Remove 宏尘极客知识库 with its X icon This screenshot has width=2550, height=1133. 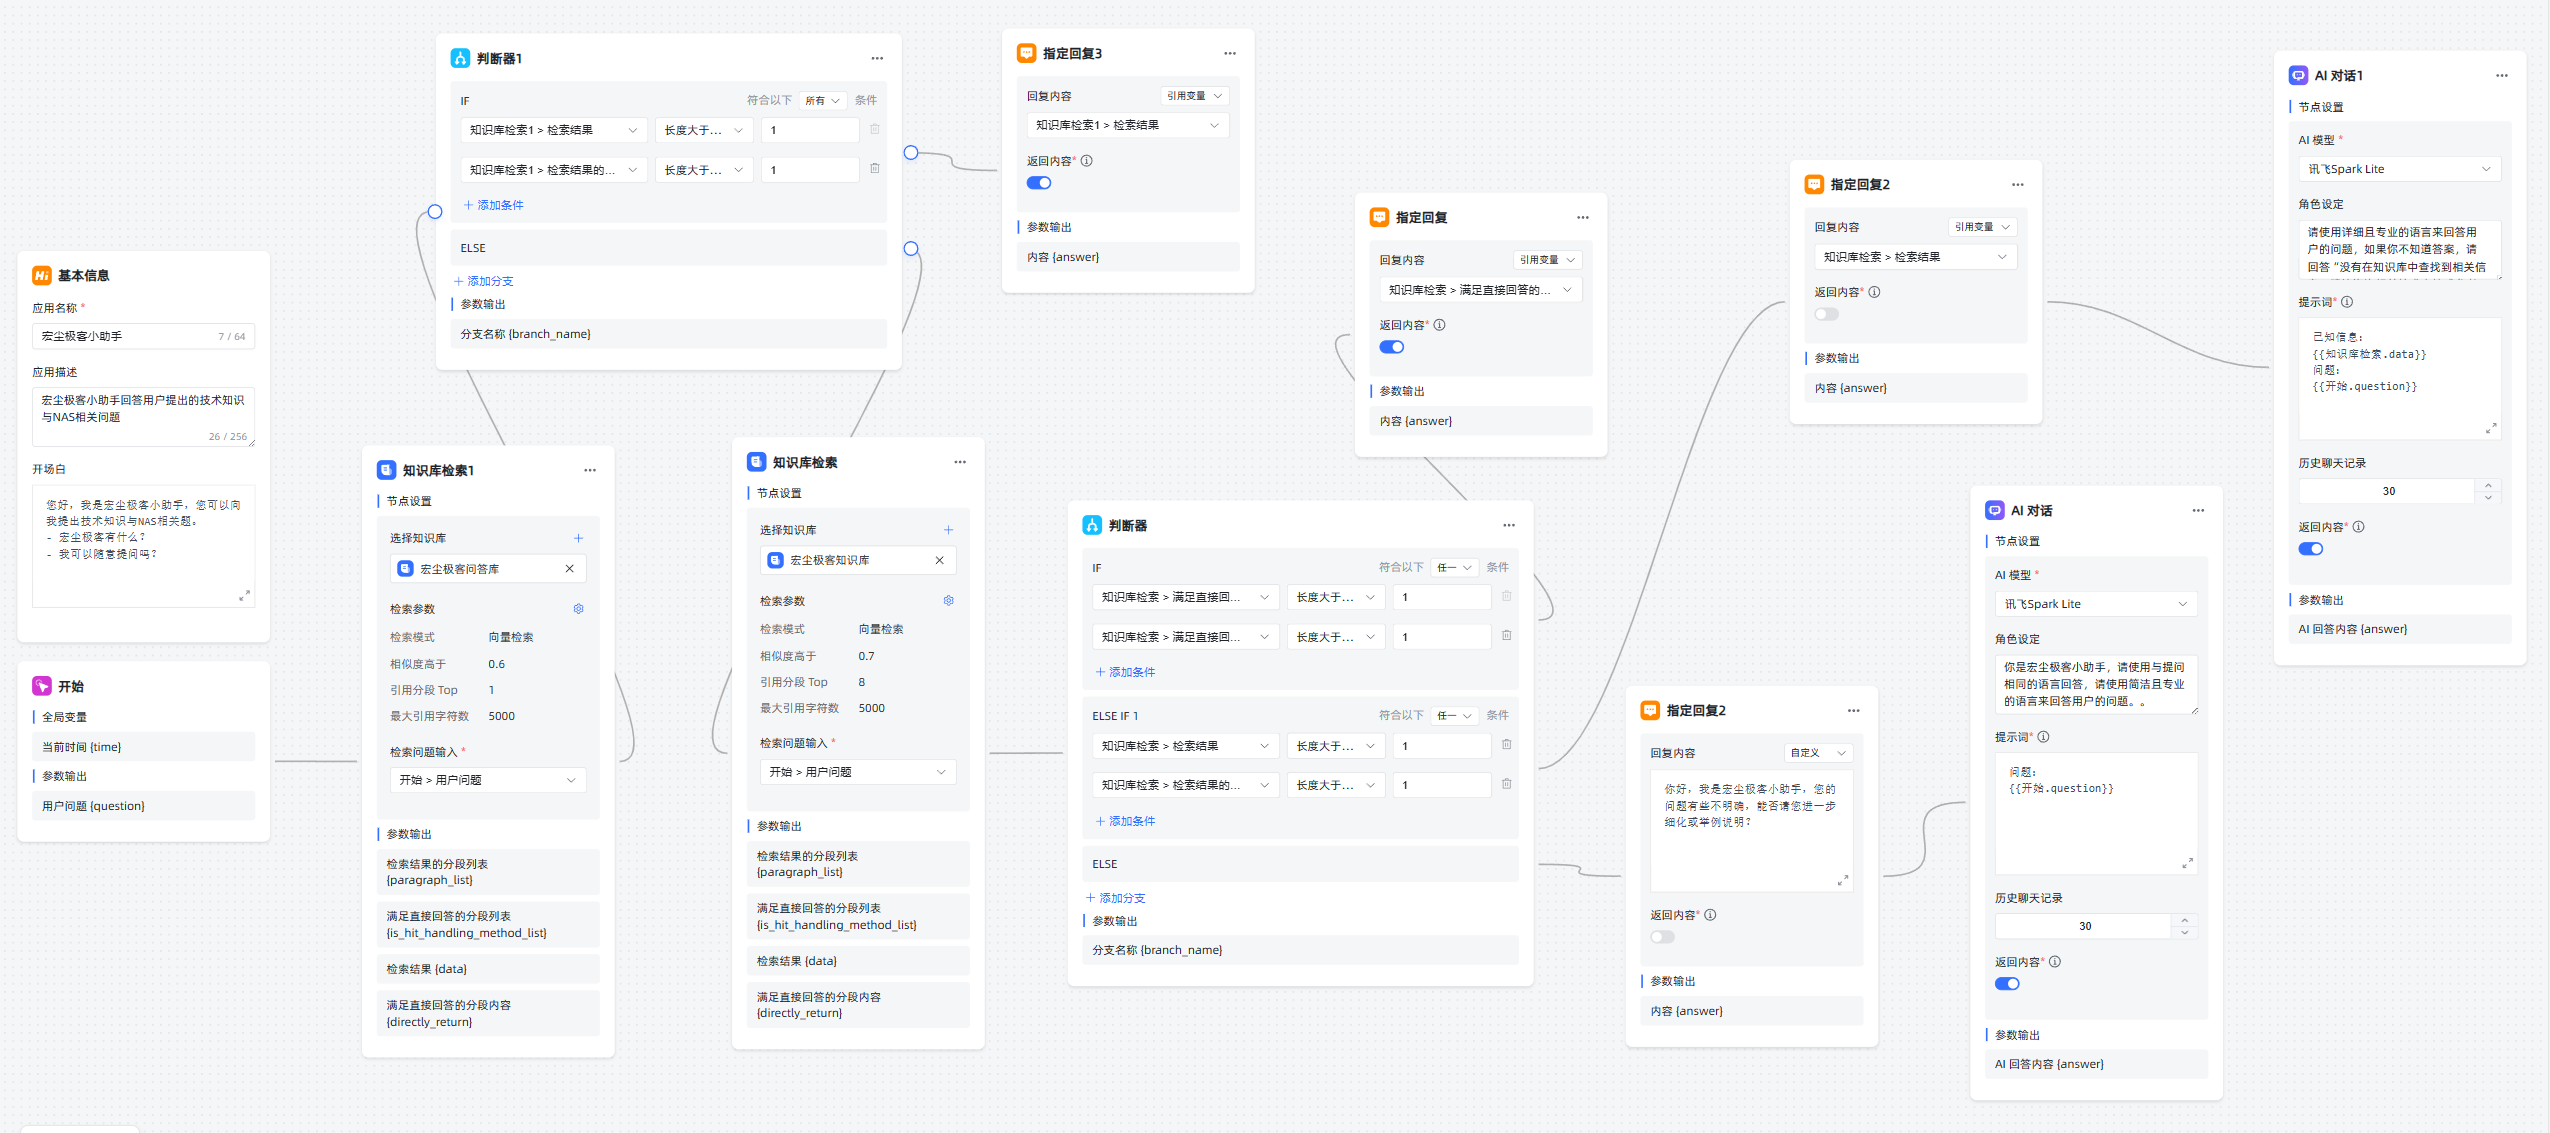[939, 561]
